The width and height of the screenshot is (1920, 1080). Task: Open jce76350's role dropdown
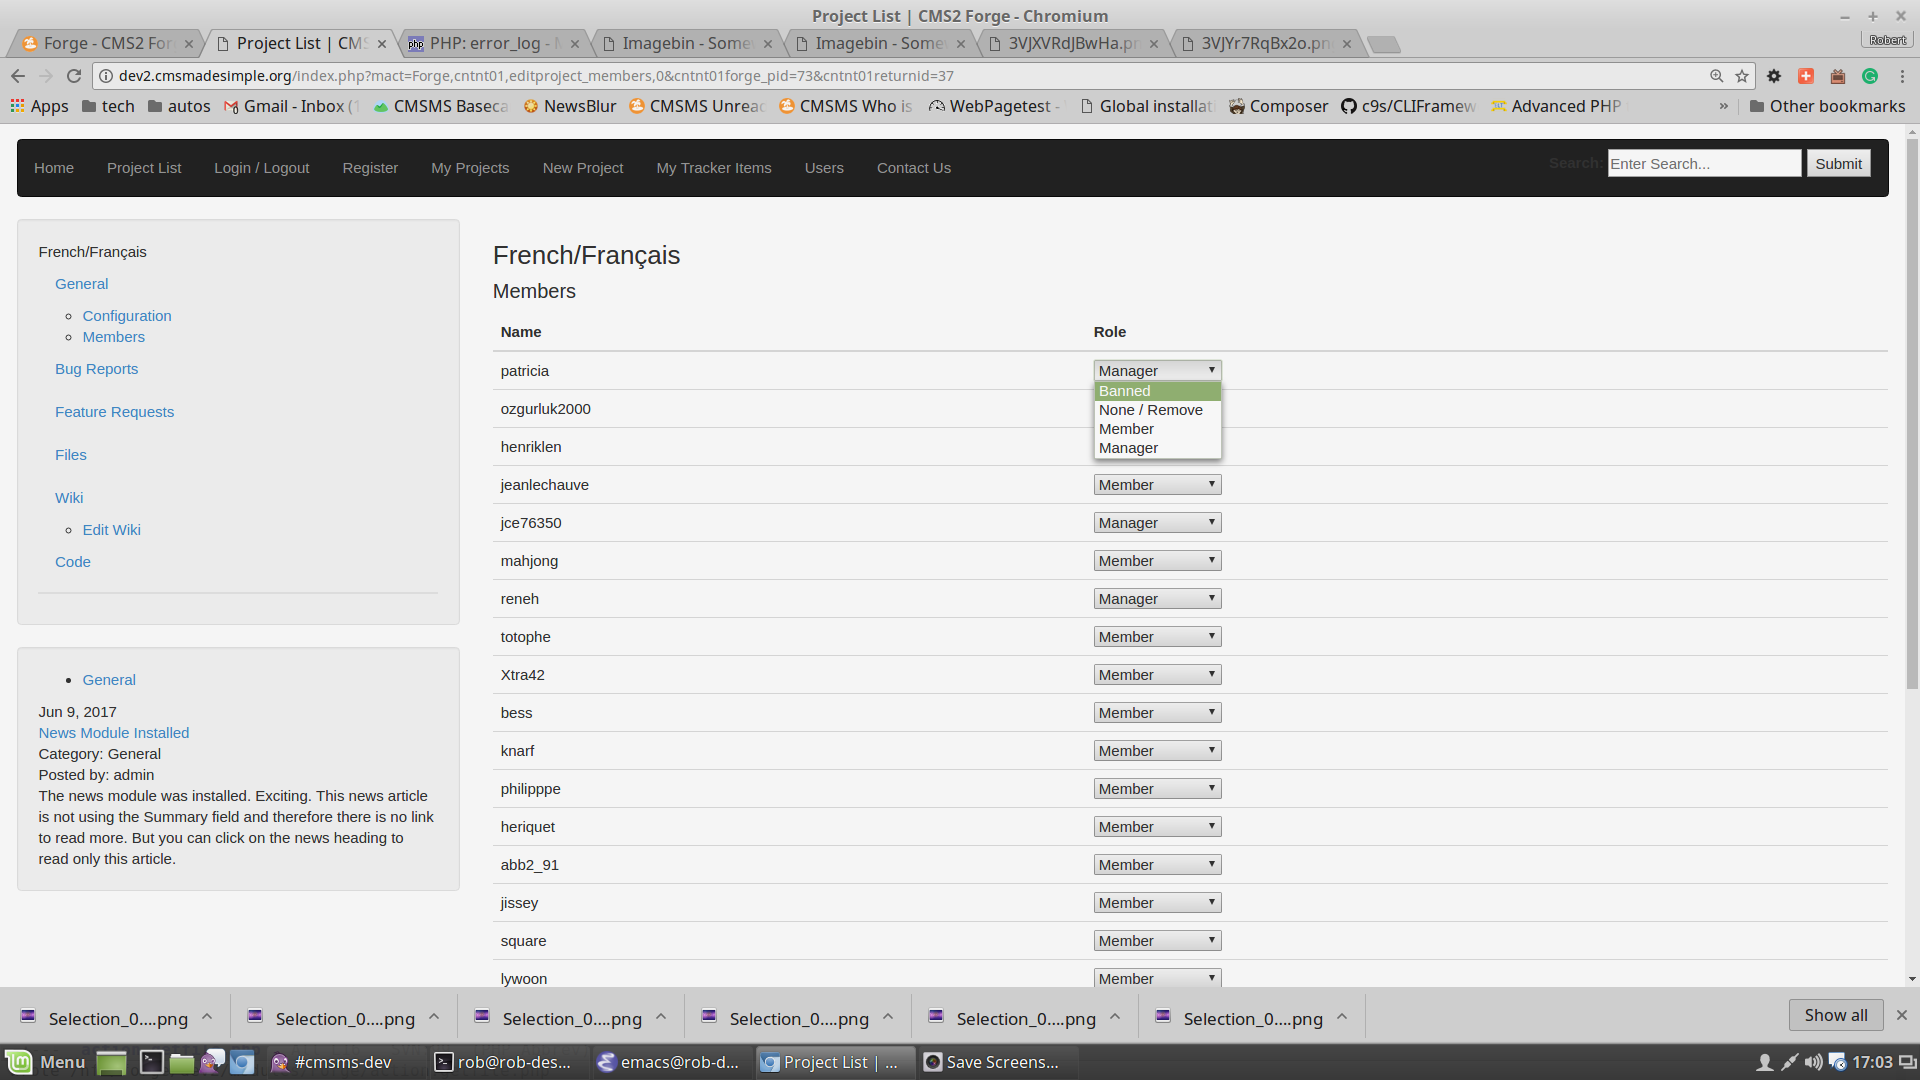point(1157,523)
